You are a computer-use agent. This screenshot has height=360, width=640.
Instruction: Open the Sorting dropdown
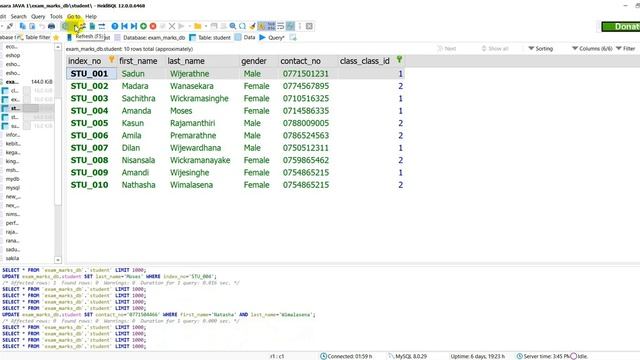click(540, 49)
